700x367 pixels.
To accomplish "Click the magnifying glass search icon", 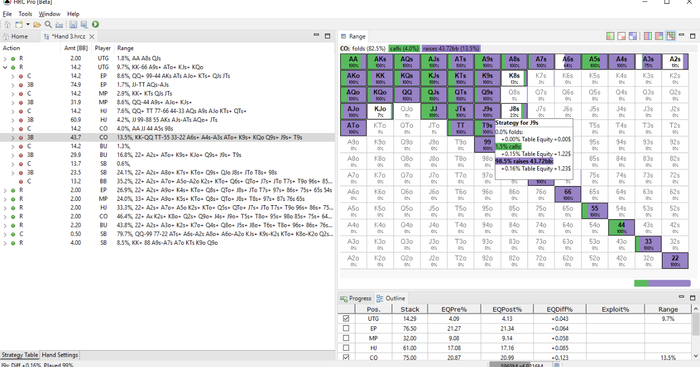I will pyautogui.click(x=48, y=25).
